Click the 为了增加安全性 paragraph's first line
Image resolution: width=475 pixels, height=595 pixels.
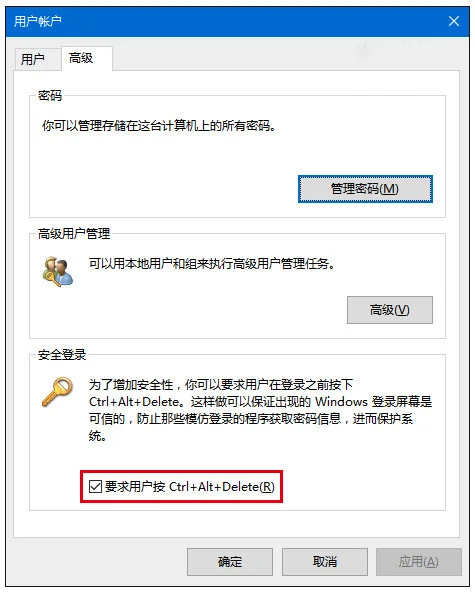tap(221, 384)
